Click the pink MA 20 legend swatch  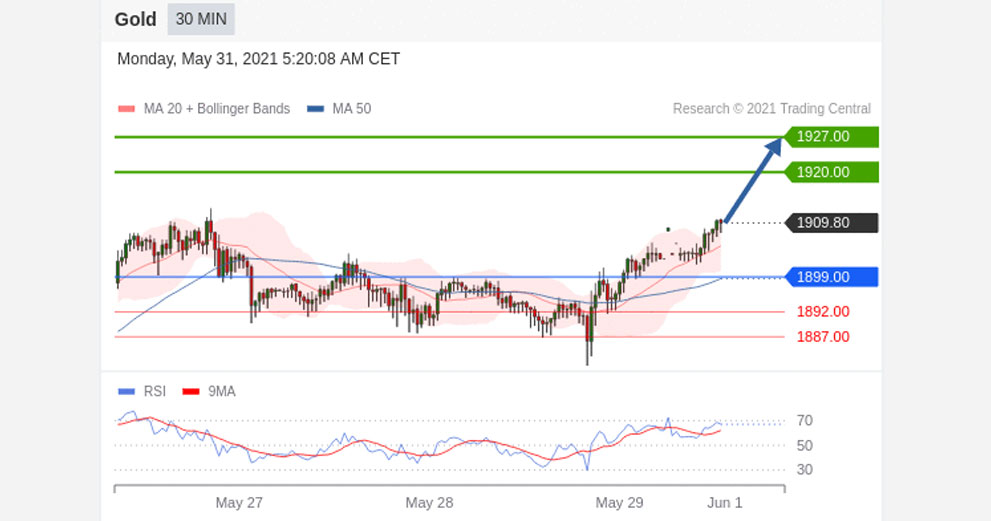(x=126, y=109)
